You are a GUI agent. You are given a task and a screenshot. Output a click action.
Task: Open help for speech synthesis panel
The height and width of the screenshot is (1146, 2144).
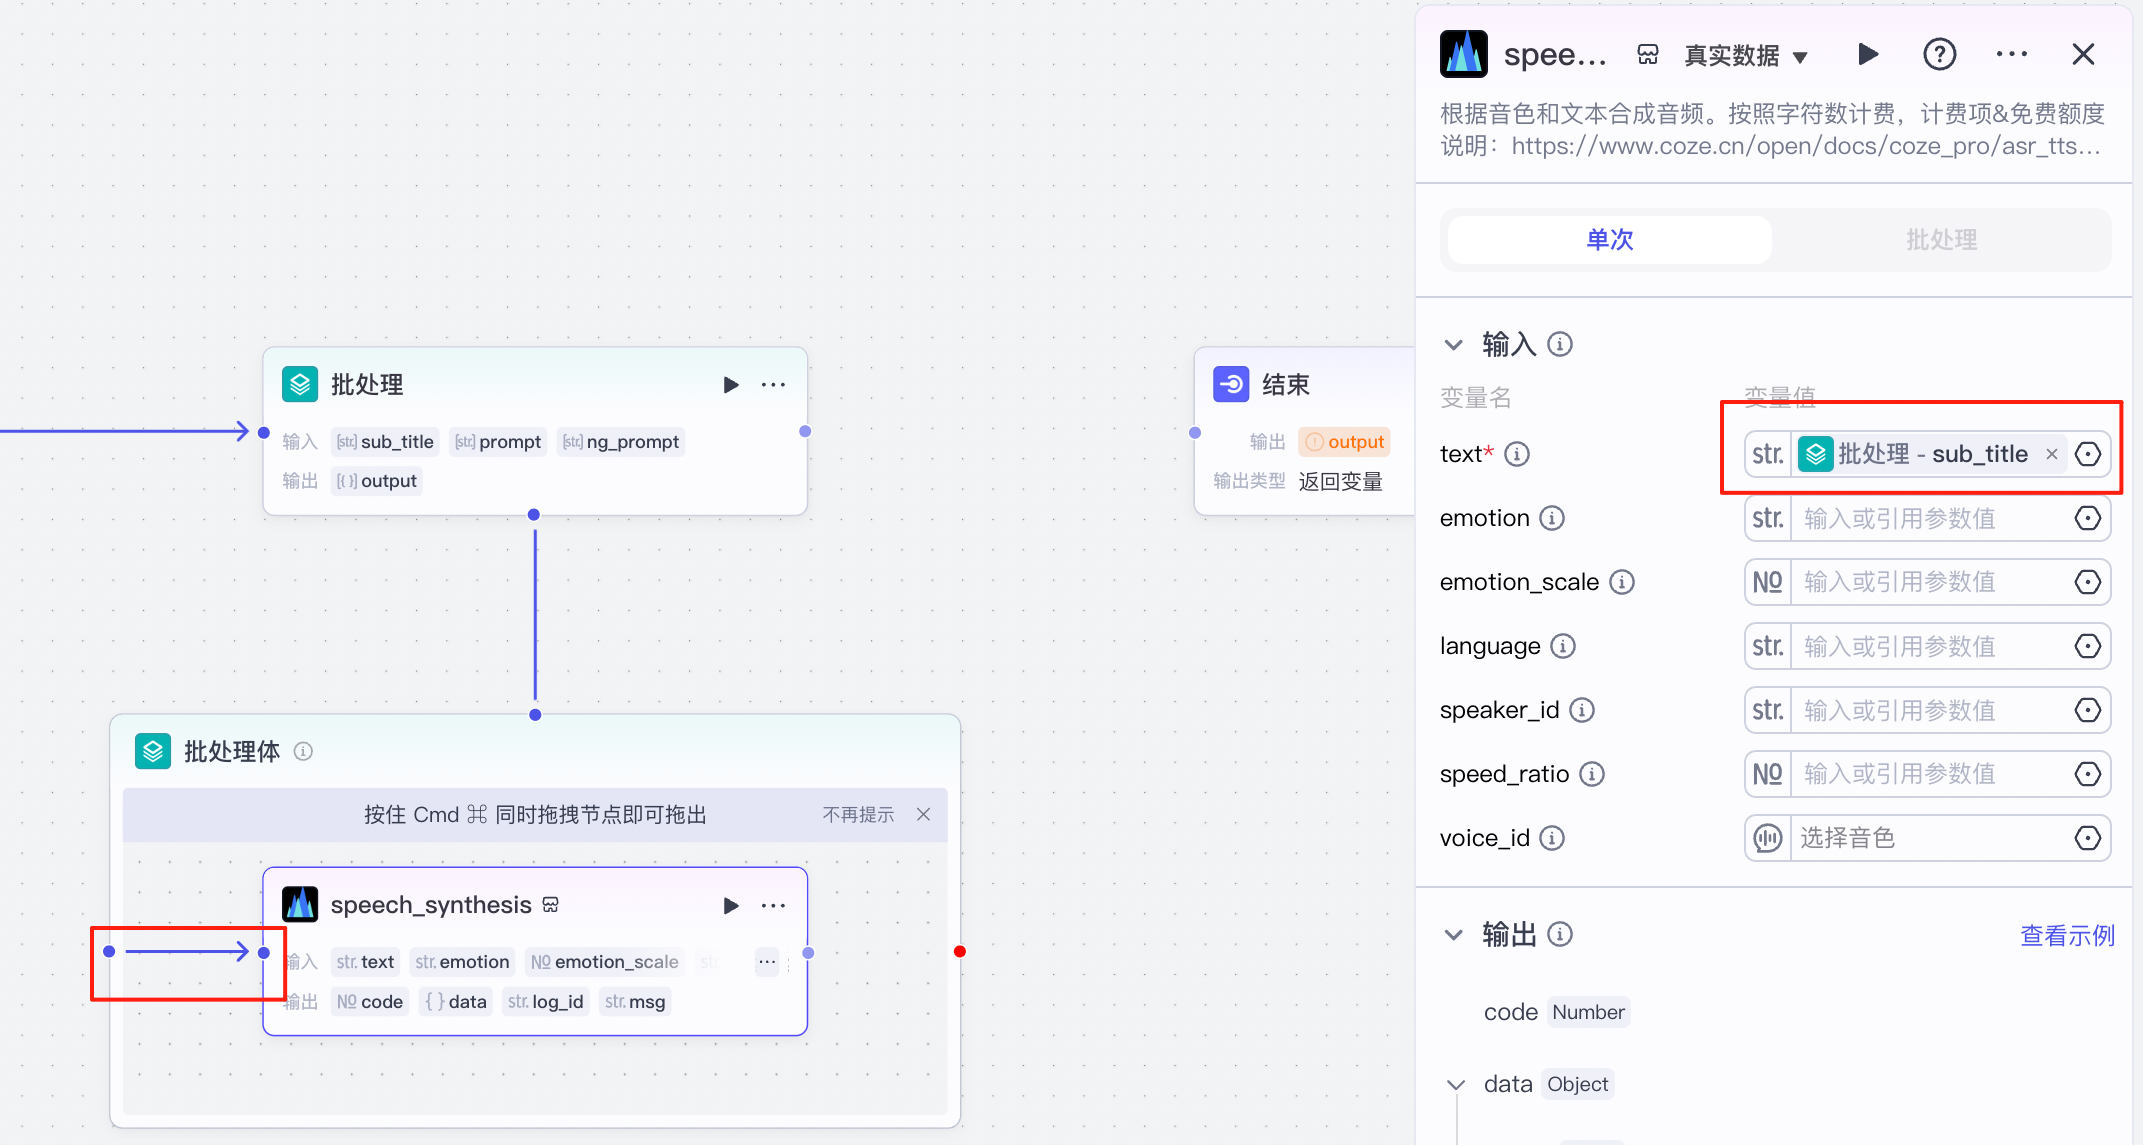point(1939,54)
